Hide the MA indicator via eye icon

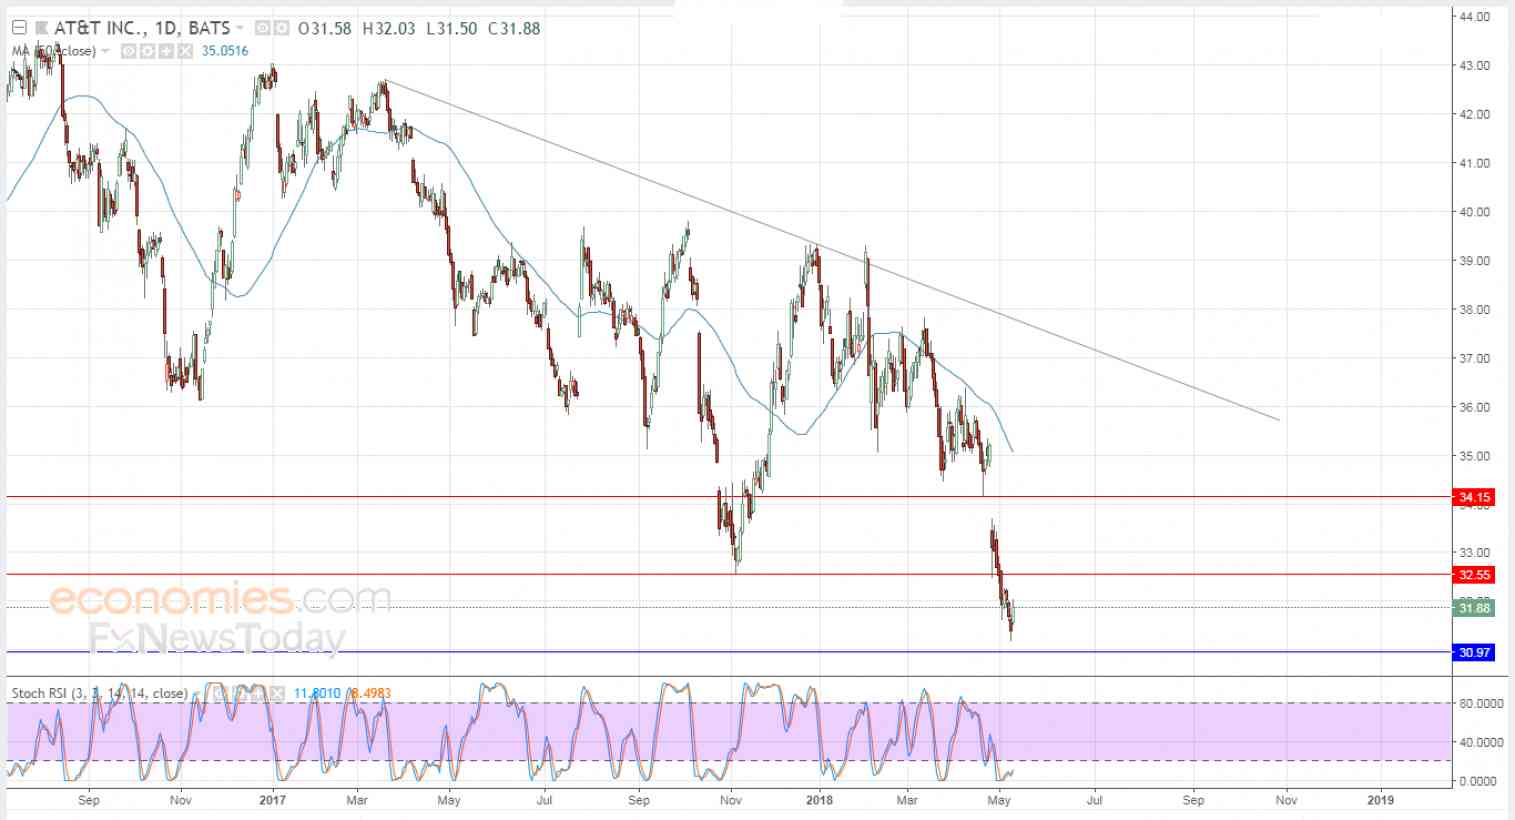pyautogui.click(x=129, y=51)
